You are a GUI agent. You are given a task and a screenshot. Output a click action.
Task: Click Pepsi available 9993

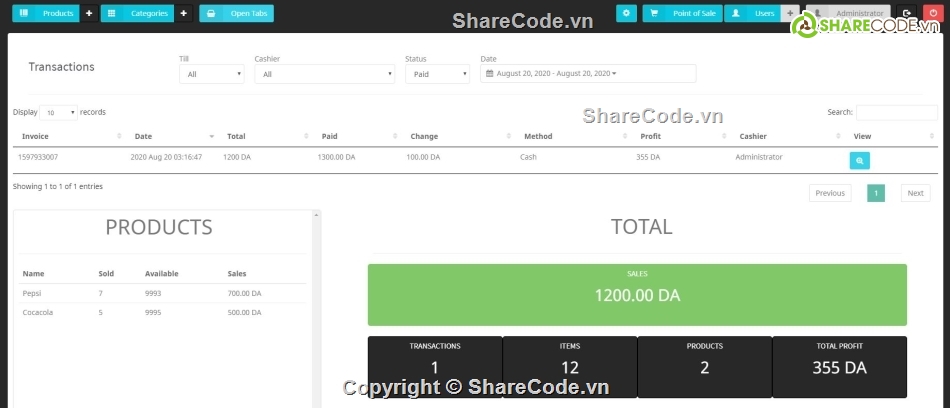[x=153, y=293]
